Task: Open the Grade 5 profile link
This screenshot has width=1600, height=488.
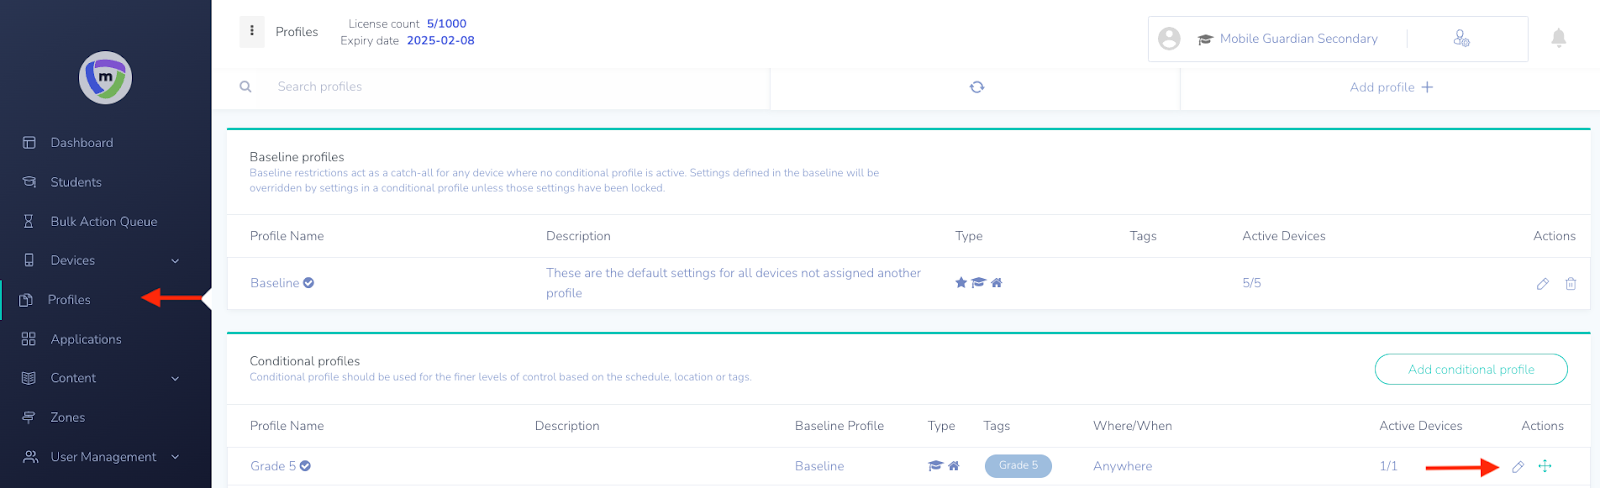Action: pos(273,466)
